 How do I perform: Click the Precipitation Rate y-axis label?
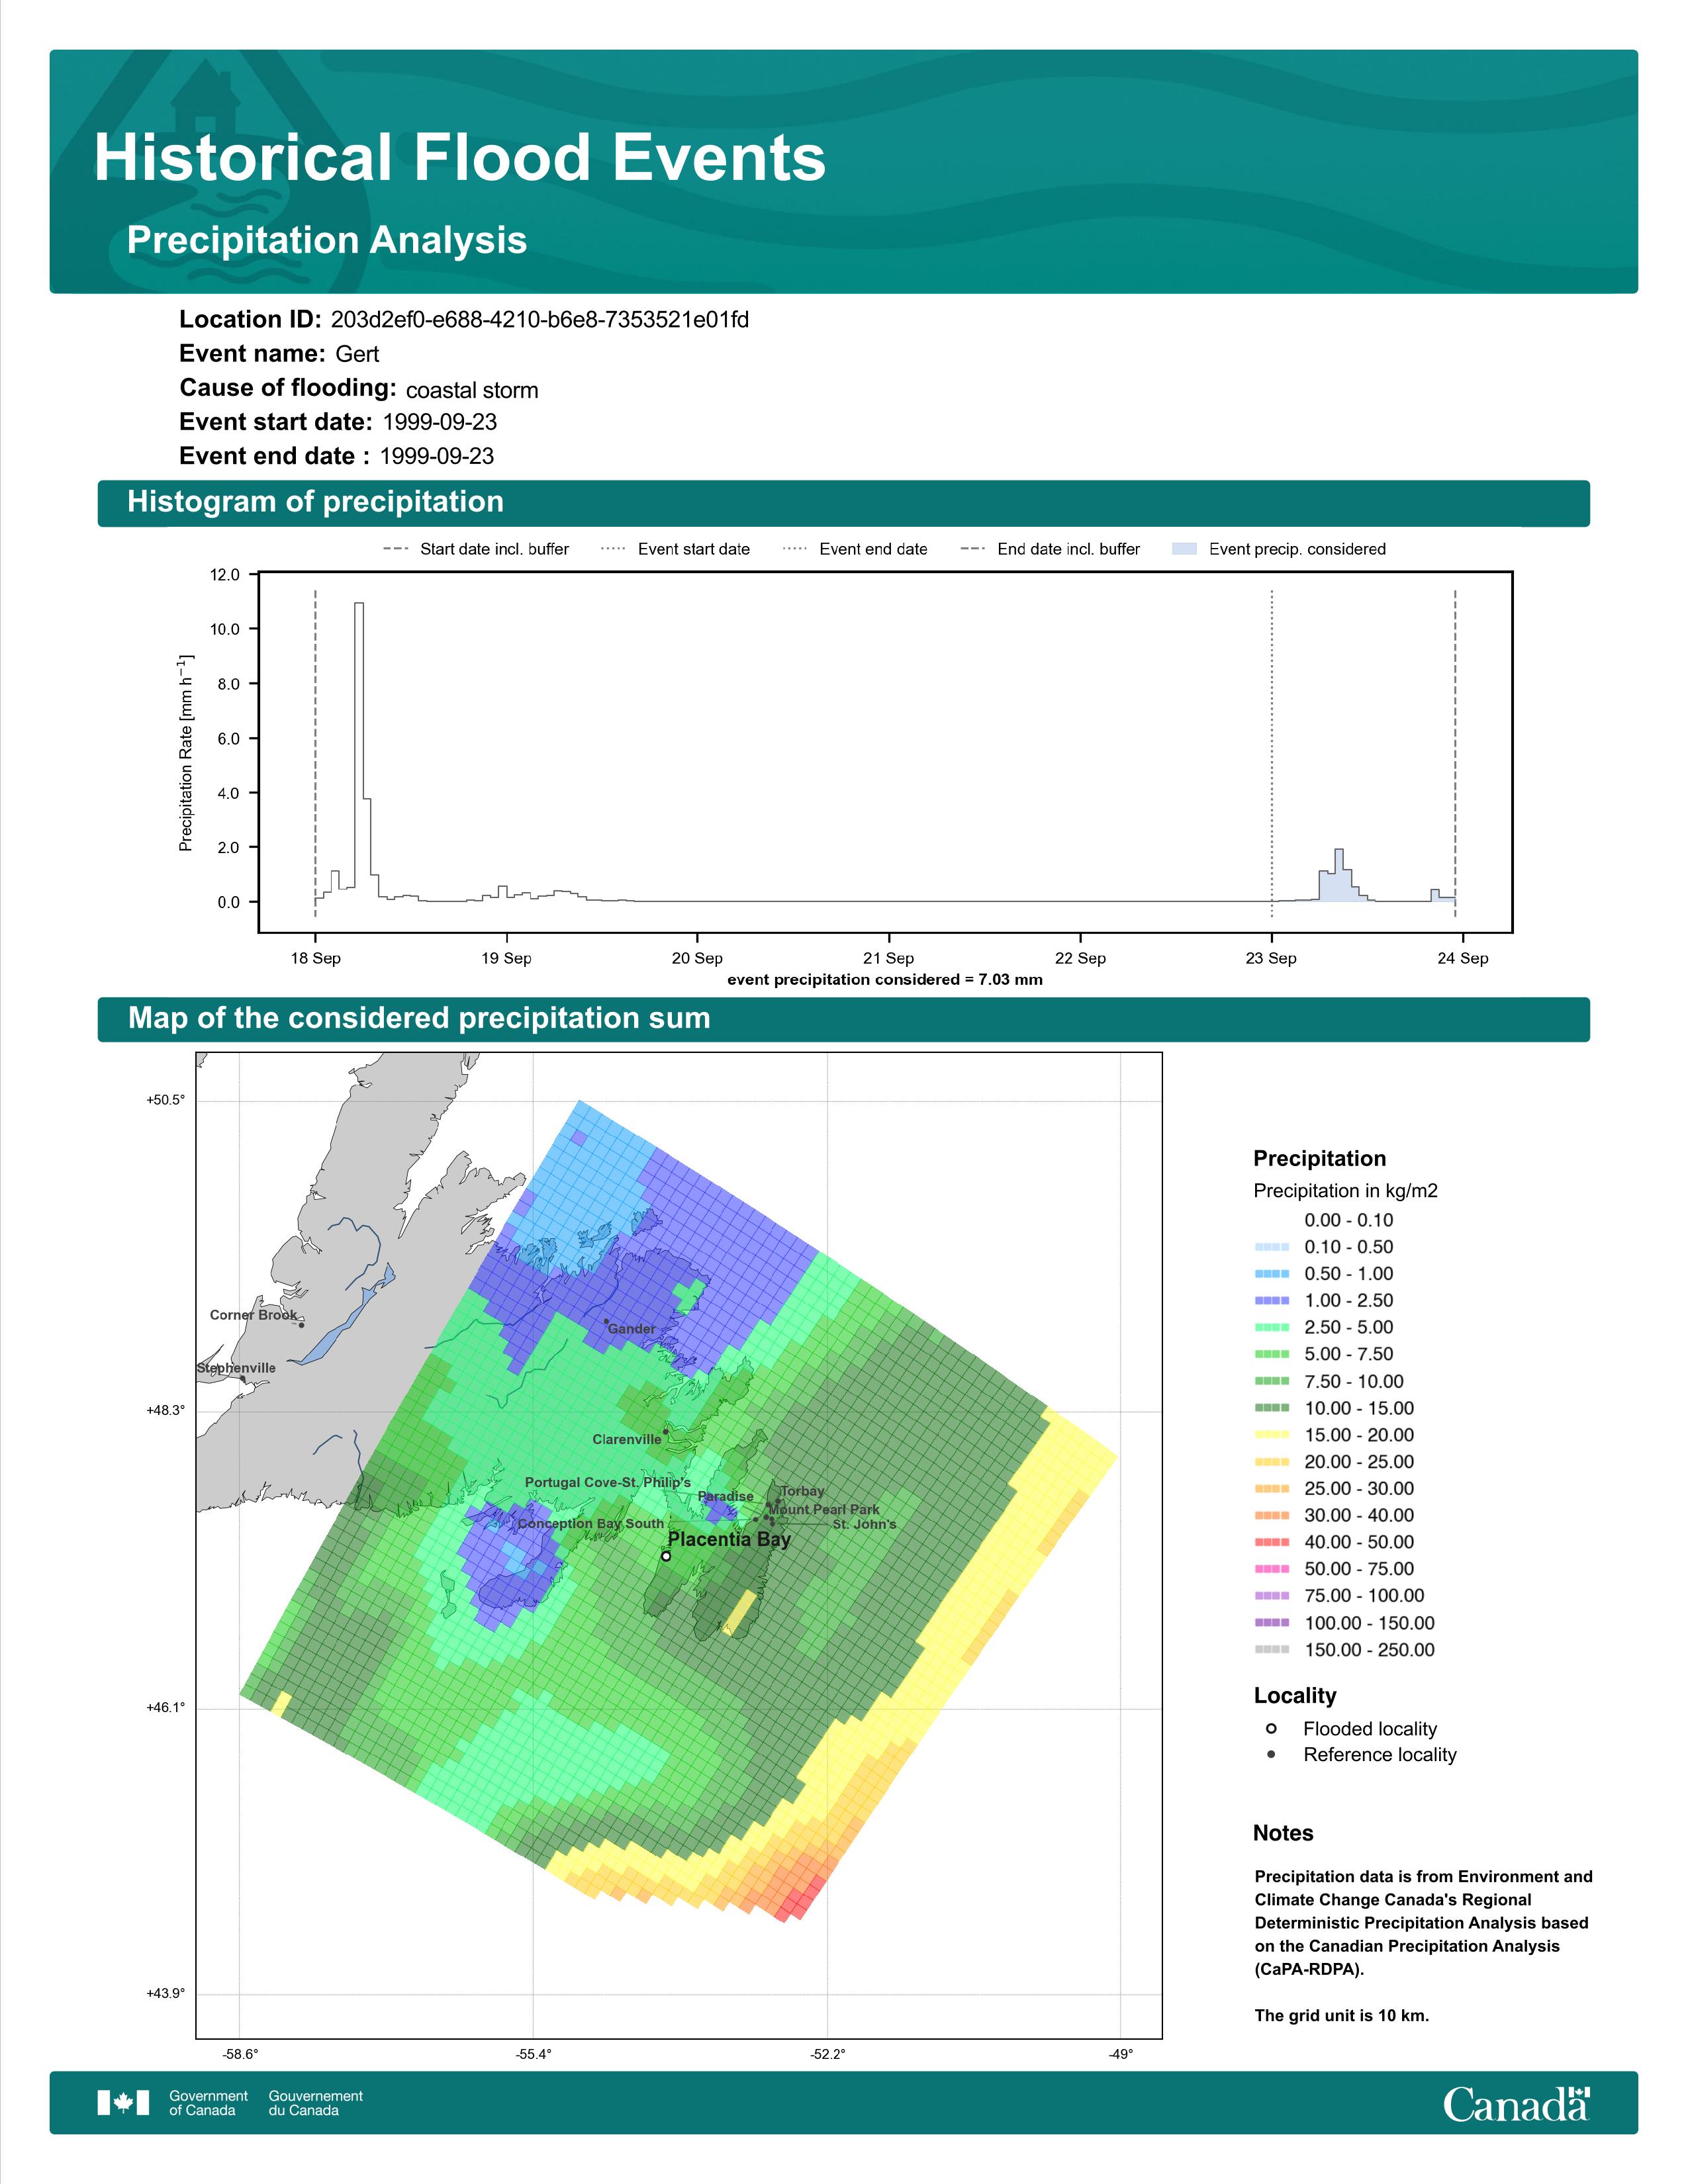coord(186,753)
